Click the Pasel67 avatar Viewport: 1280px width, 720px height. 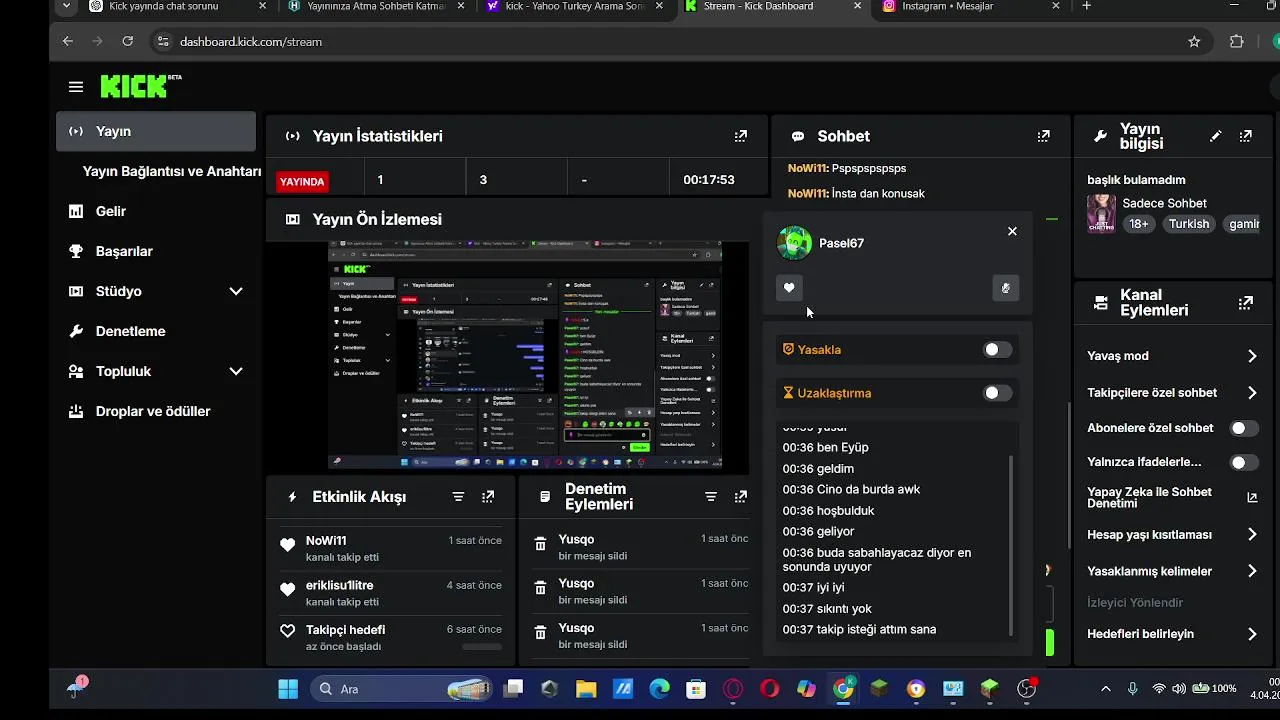[794, 243]
